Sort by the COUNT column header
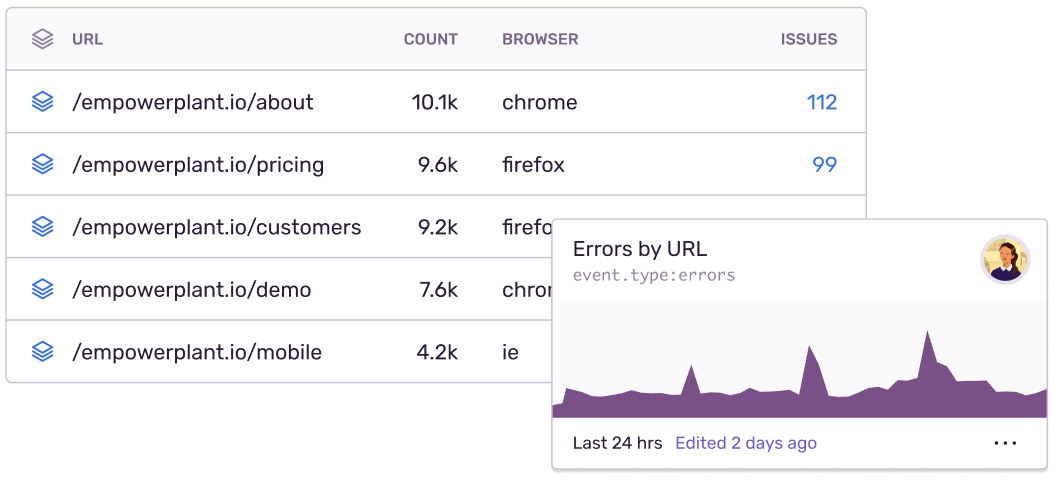This screenshot has width=1056, height=481. pyautogui.click(x=430, y=40)
